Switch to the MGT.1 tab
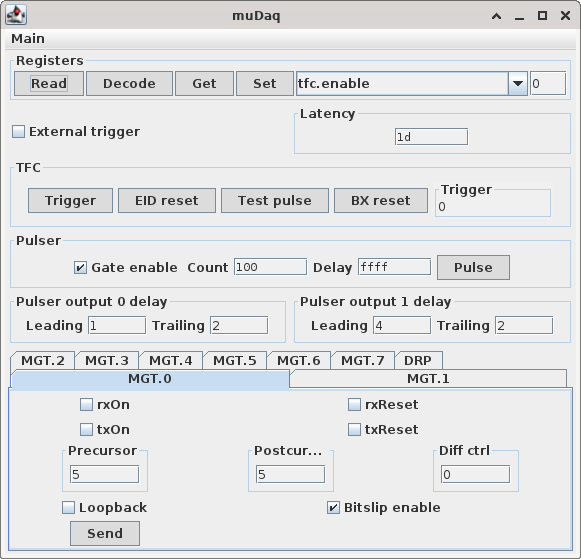Viewport: 581px width, 559px height. (428, 379)
